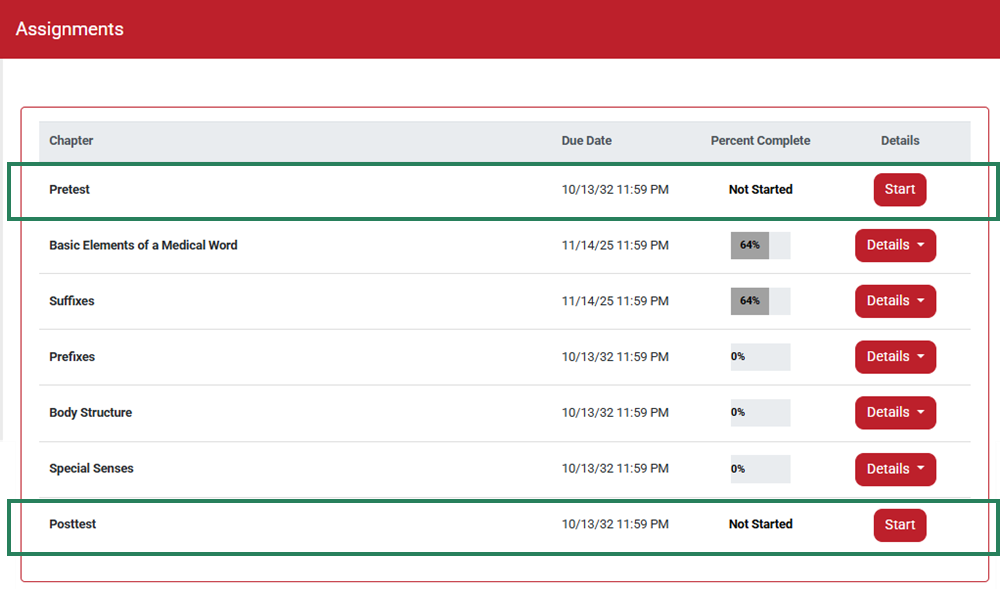Click the 64% progress bar for Suffixes
Viewport: 1000px width, 589px height.
tap(760, 301)
